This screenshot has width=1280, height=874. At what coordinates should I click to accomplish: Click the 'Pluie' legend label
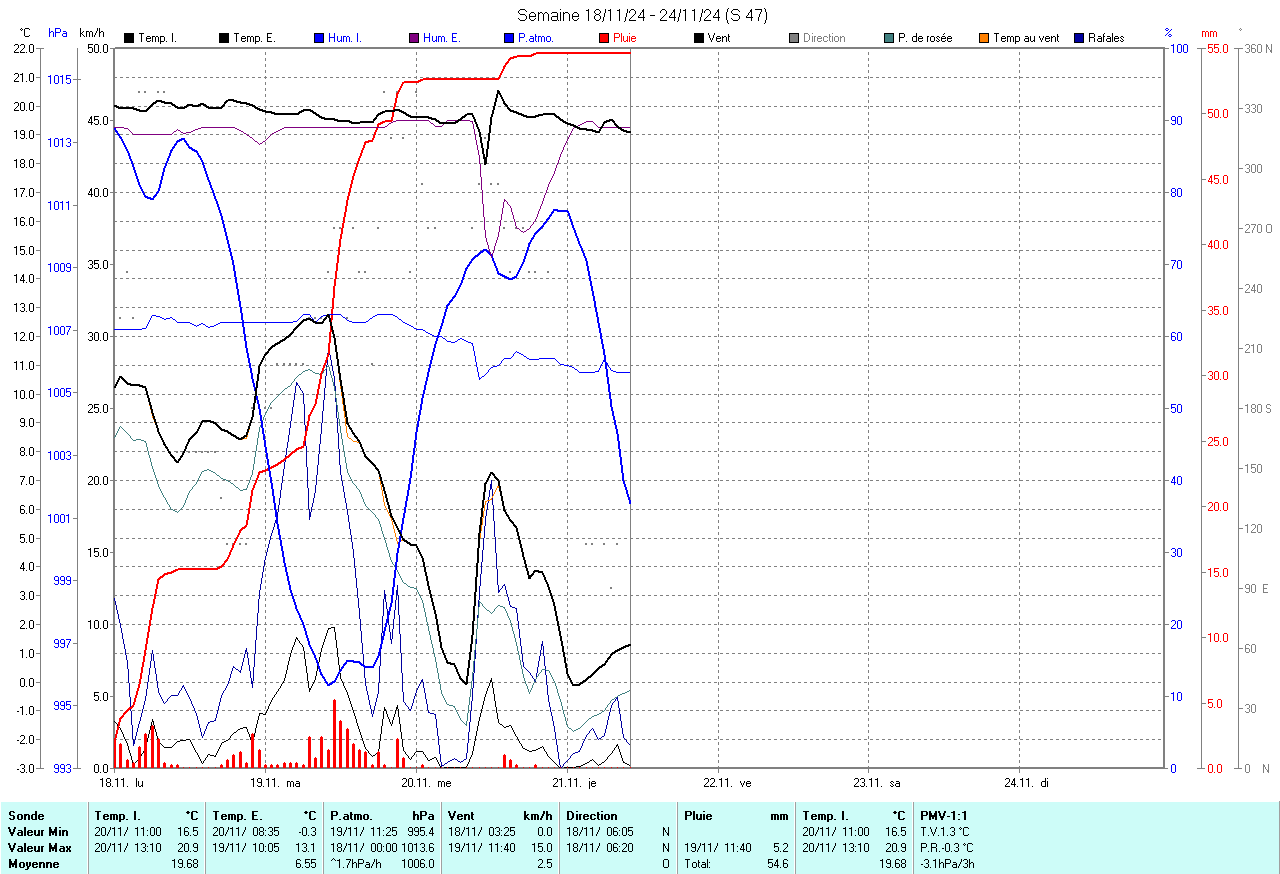[x=624, y=38]
